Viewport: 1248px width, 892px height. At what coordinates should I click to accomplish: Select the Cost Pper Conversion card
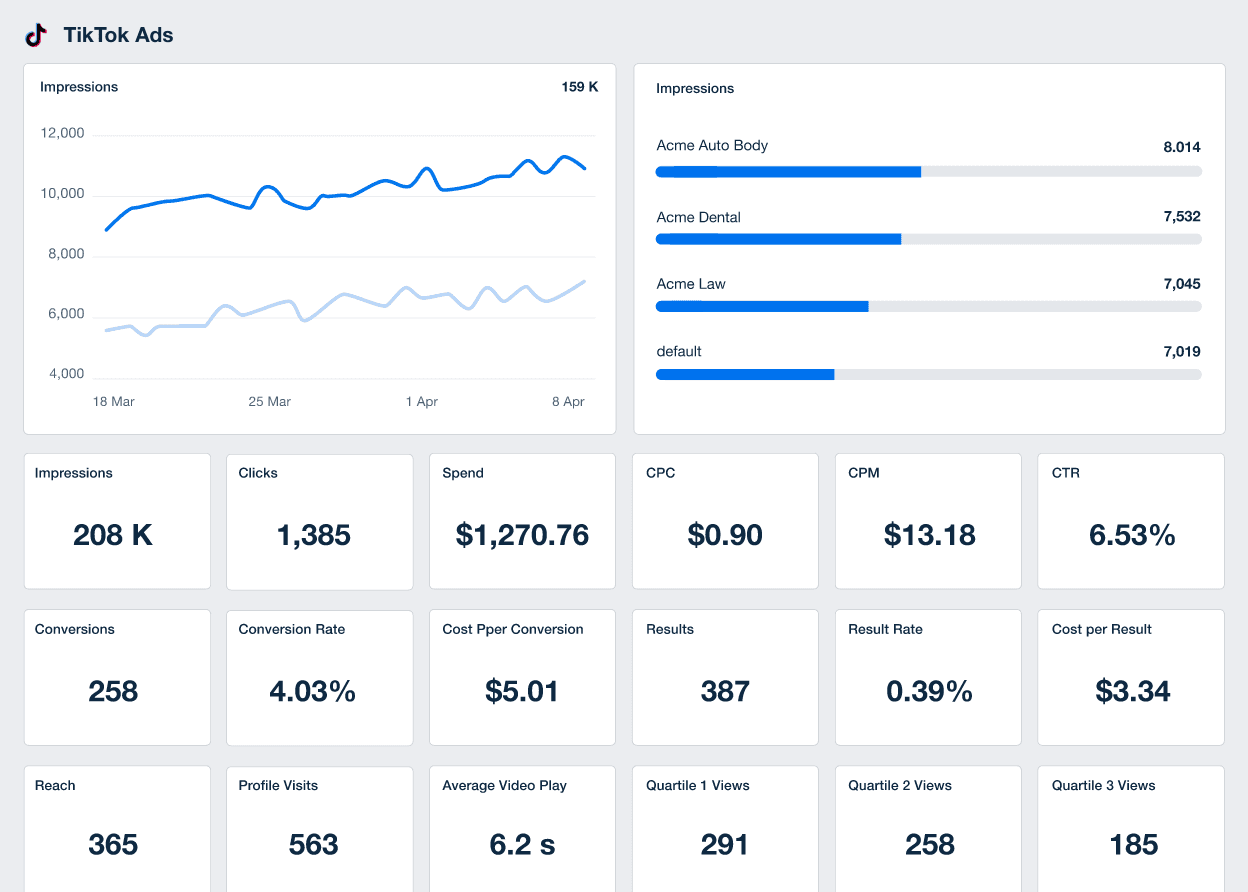[x=521, y=677]
